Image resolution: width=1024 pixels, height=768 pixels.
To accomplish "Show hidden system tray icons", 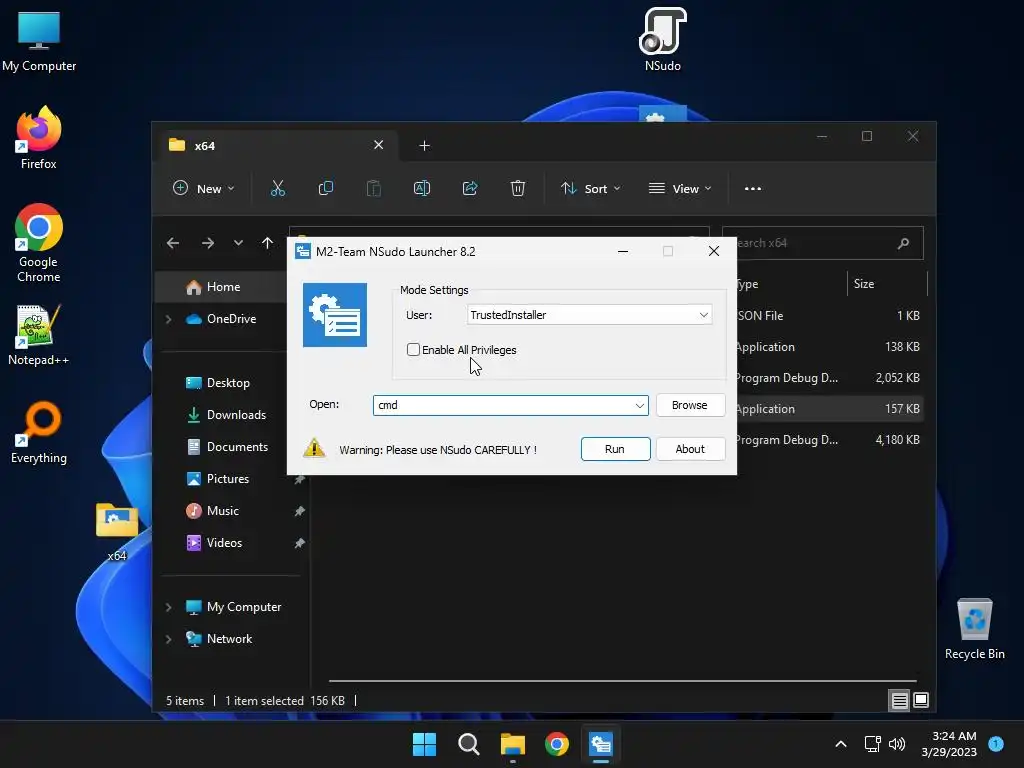I will tap(841, 744).
